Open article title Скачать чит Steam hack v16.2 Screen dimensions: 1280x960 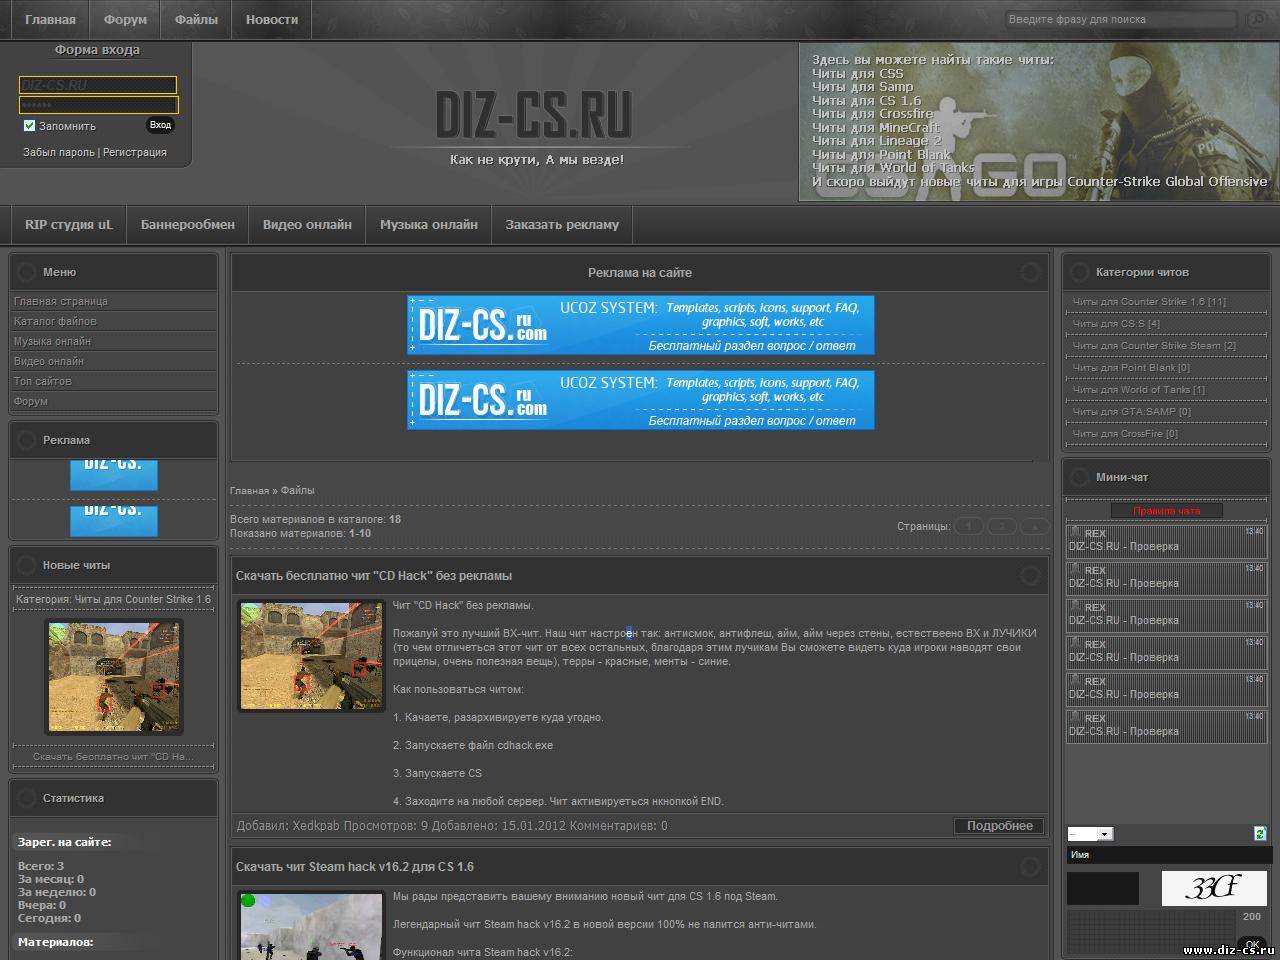pyautogui.click(x=355, y=866)
